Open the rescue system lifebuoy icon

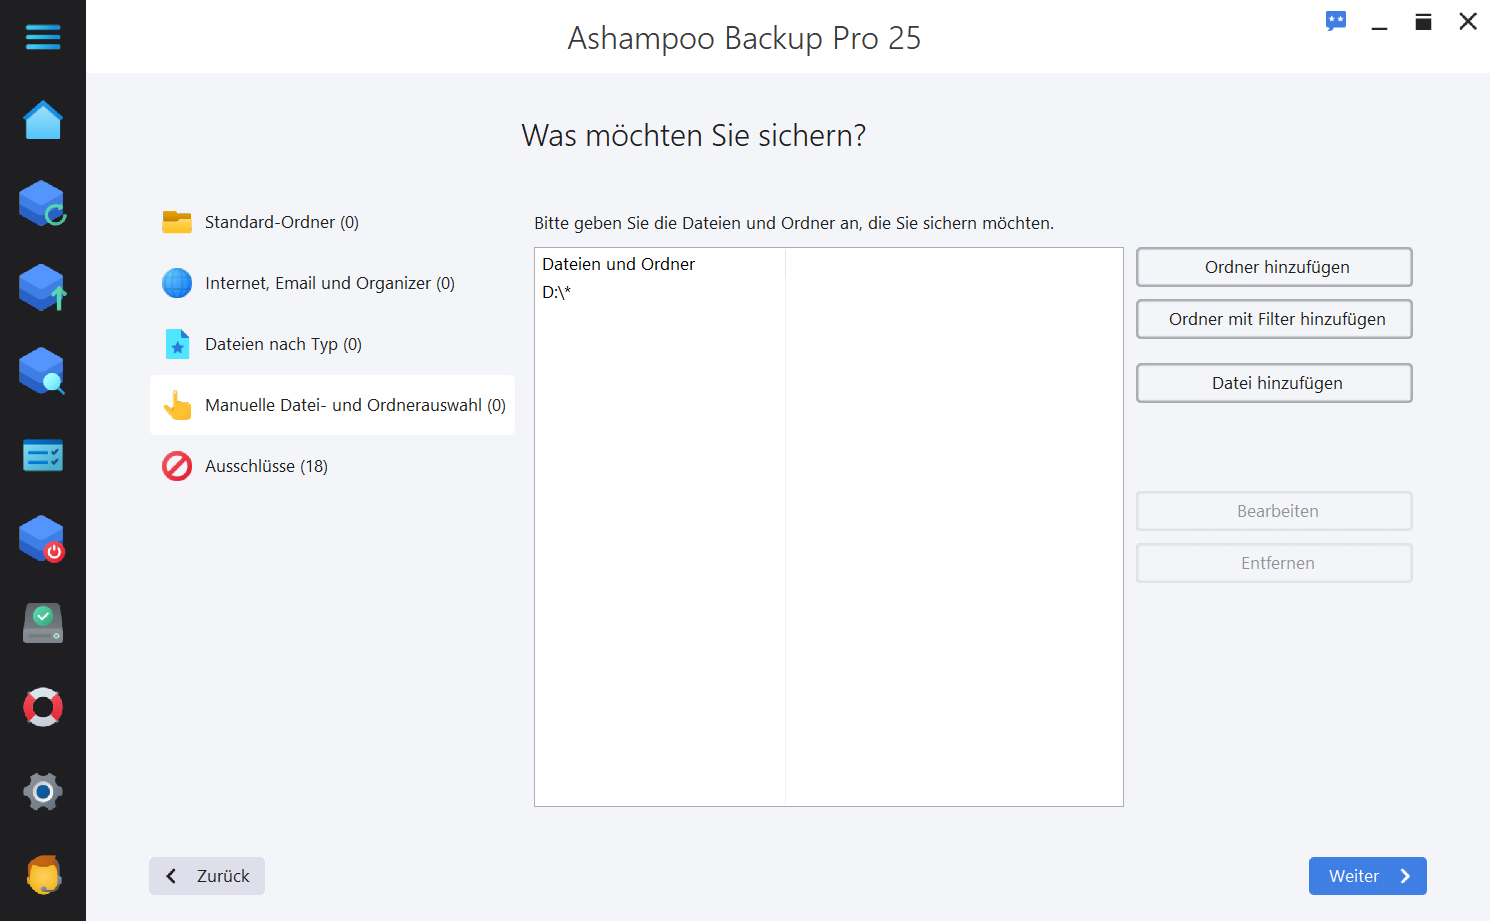pos(43,707)
